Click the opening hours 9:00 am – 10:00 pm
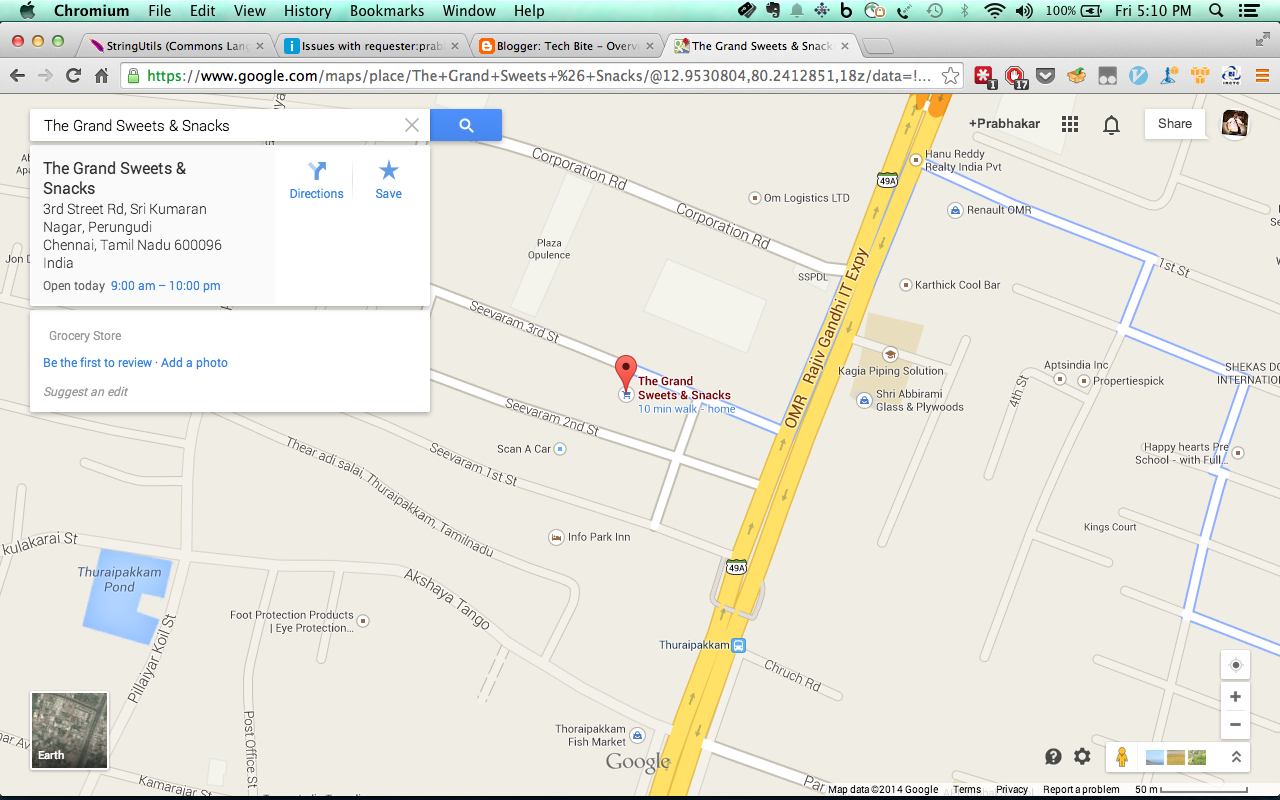Viewport: 1280px width, 800px height. point(166,286)
